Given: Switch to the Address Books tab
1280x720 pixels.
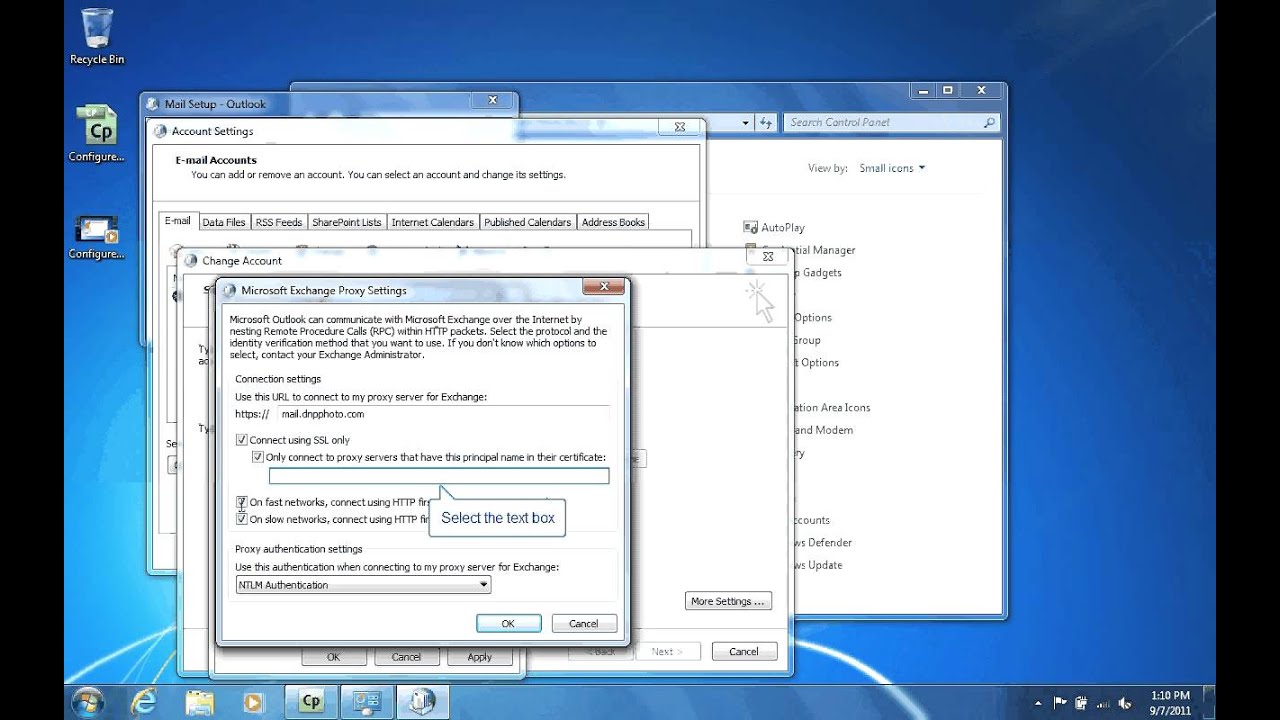Looking at the screenshot, I should click(x=613, y=222).
